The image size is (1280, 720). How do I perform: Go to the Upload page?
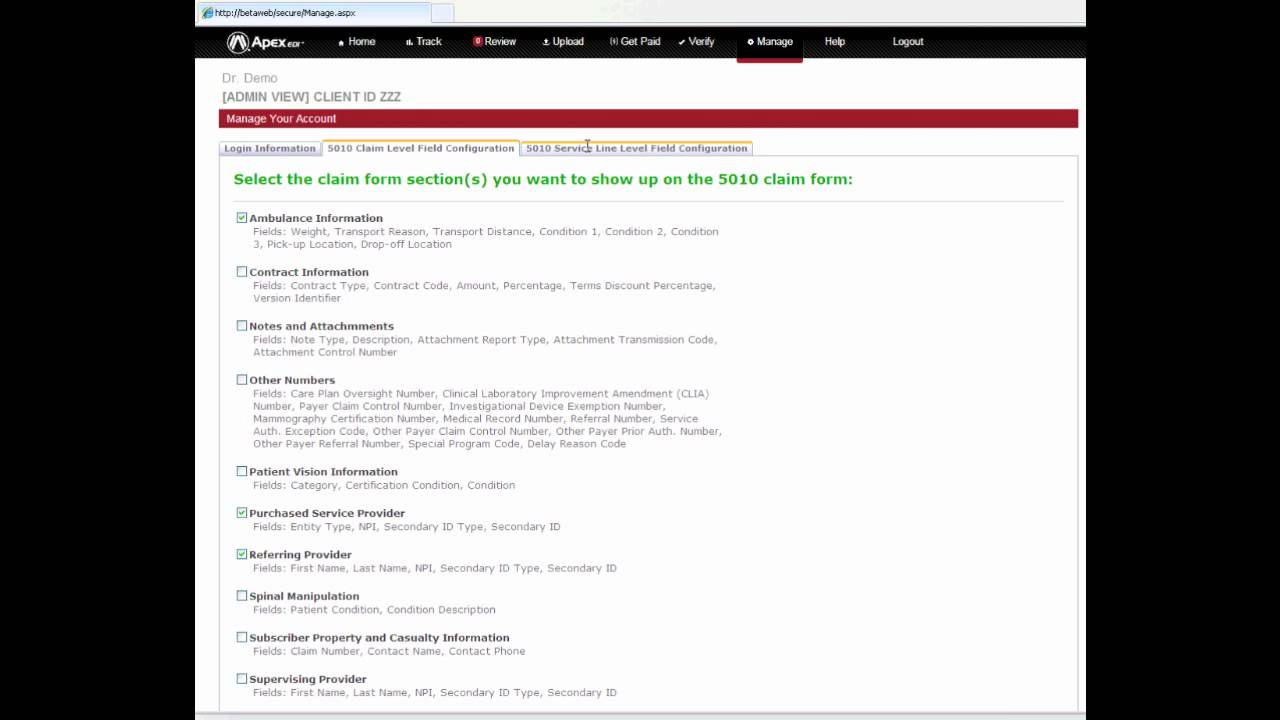coord(563,42)
